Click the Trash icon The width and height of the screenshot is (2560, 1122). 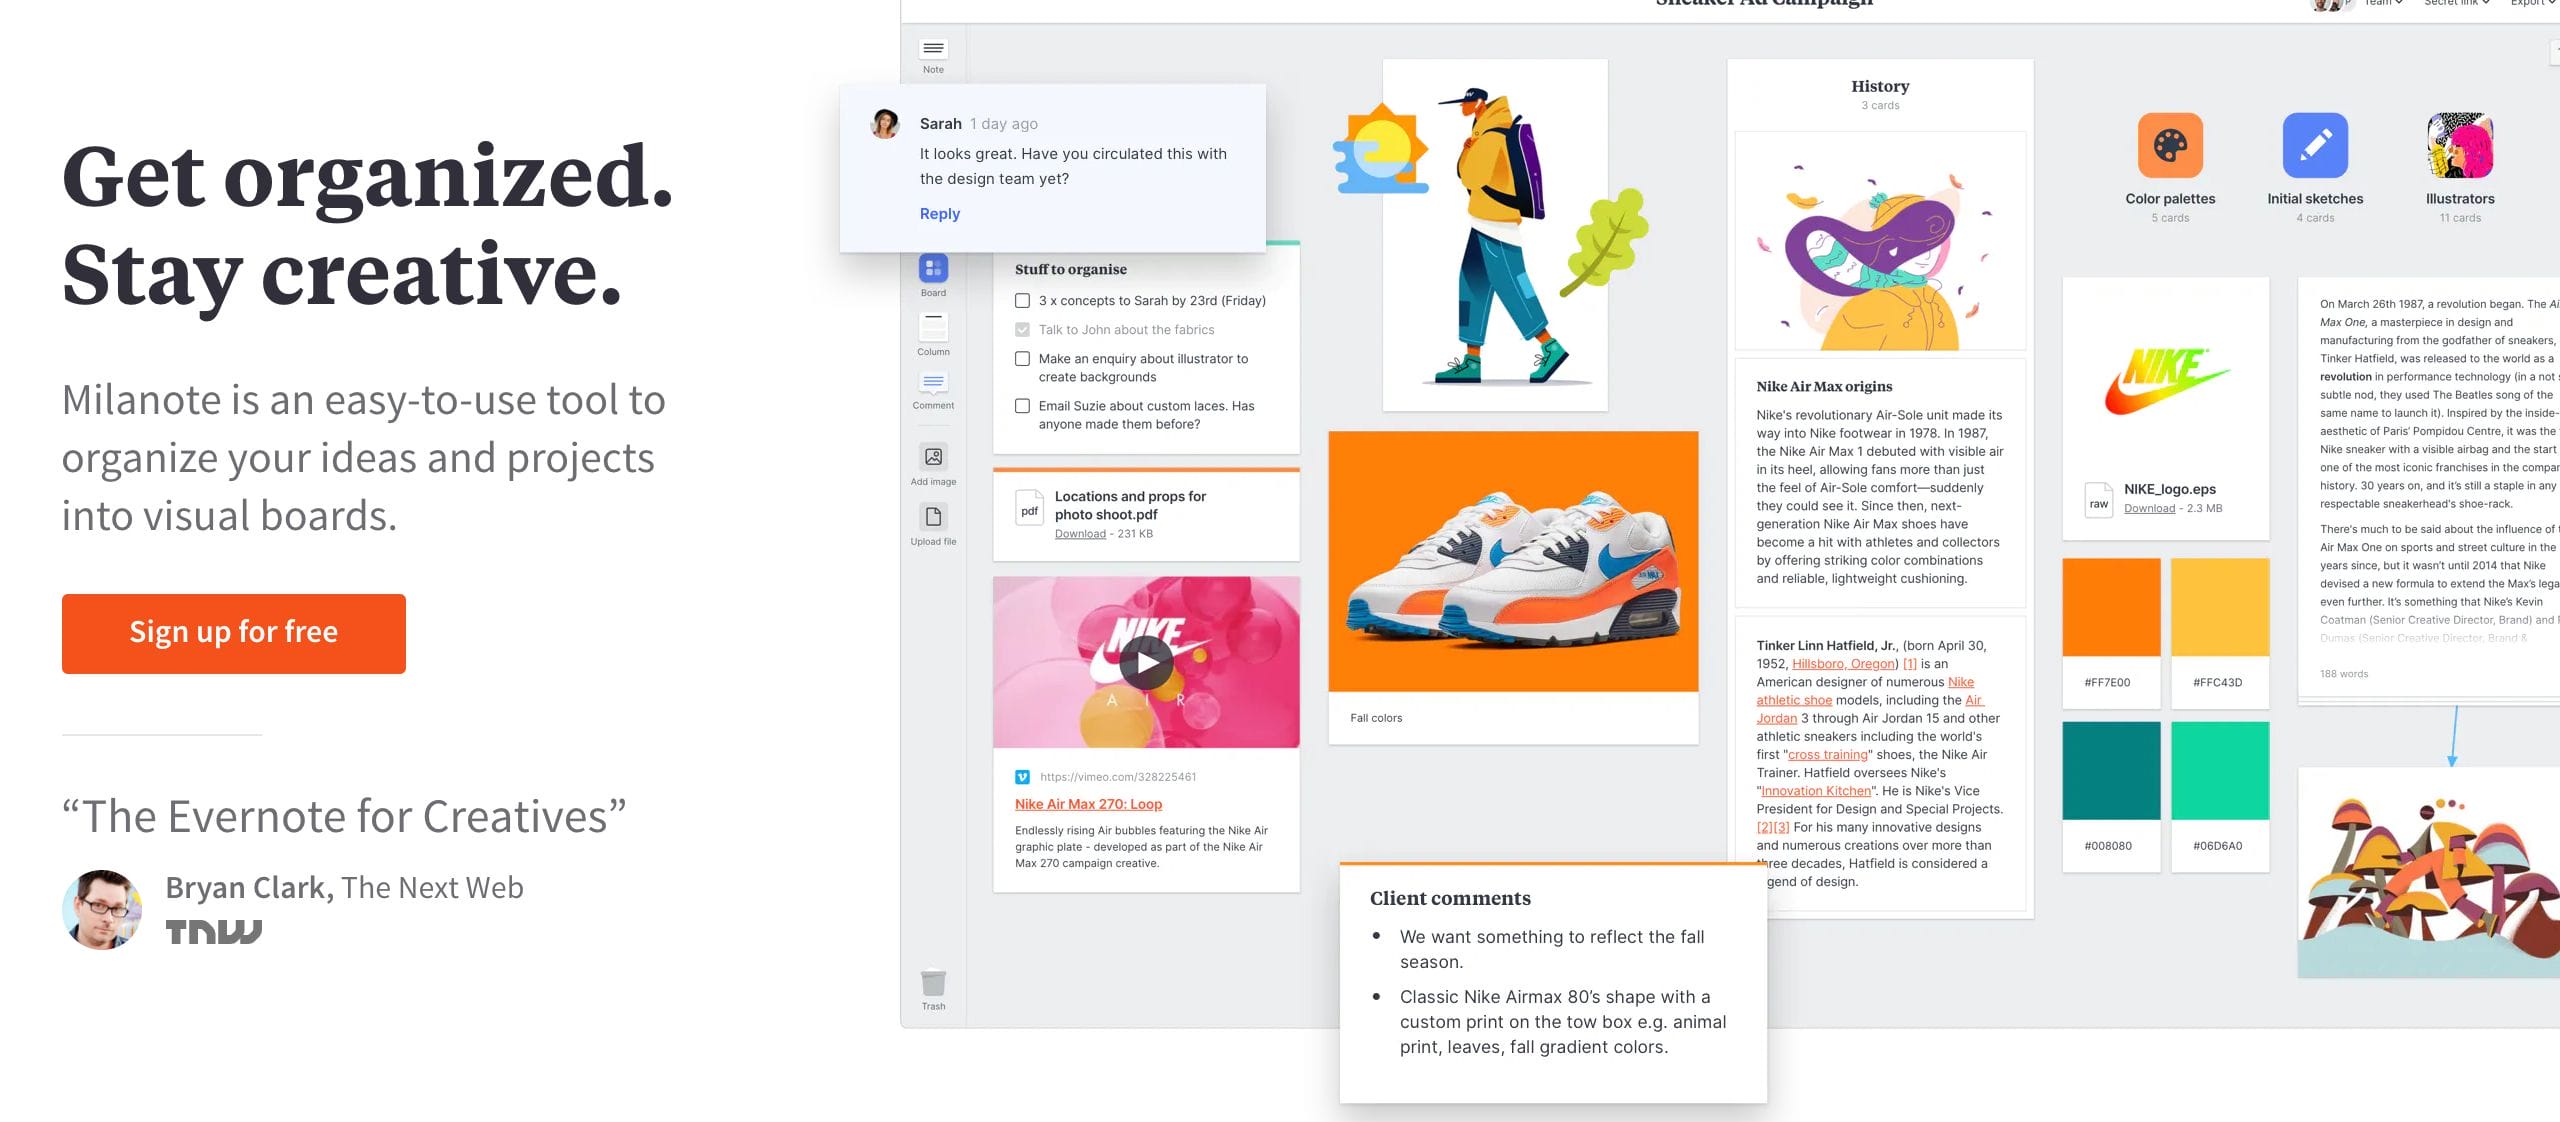[x=933, y=983]
